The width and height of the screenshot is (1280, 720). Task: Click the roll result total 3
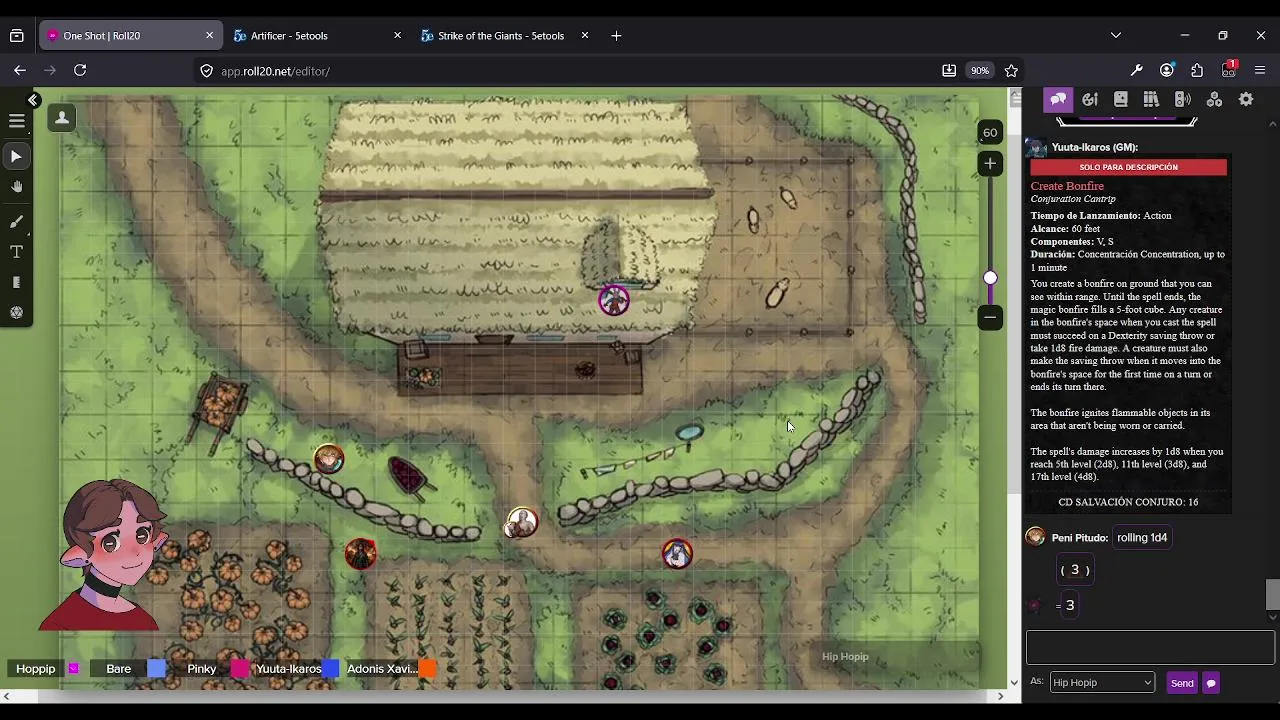(x=1070, y=605)
